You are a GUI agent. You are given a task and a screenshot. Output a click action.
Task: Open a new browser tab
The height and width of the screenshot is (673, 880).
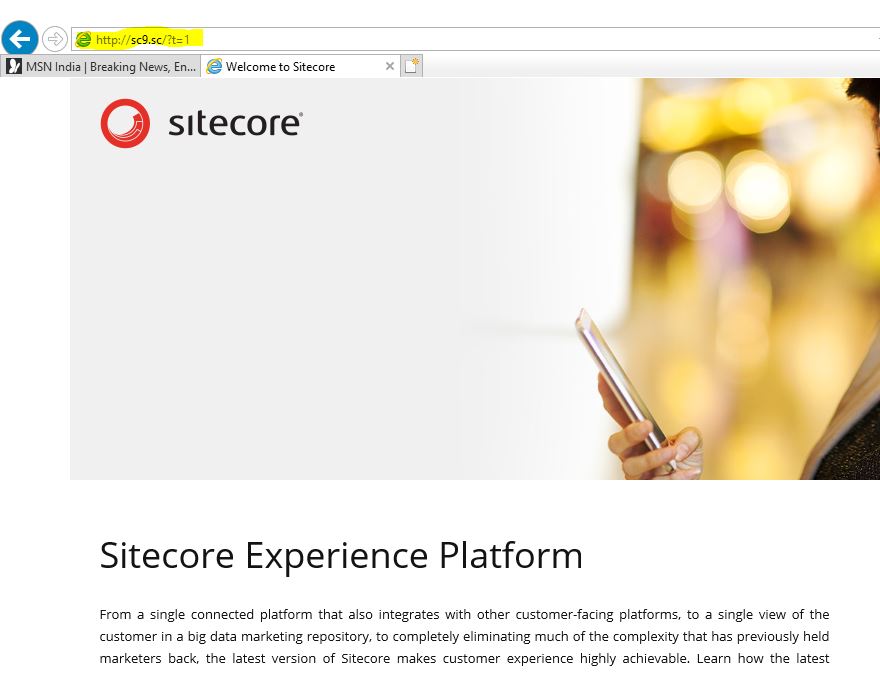click(x=410, y=64)
